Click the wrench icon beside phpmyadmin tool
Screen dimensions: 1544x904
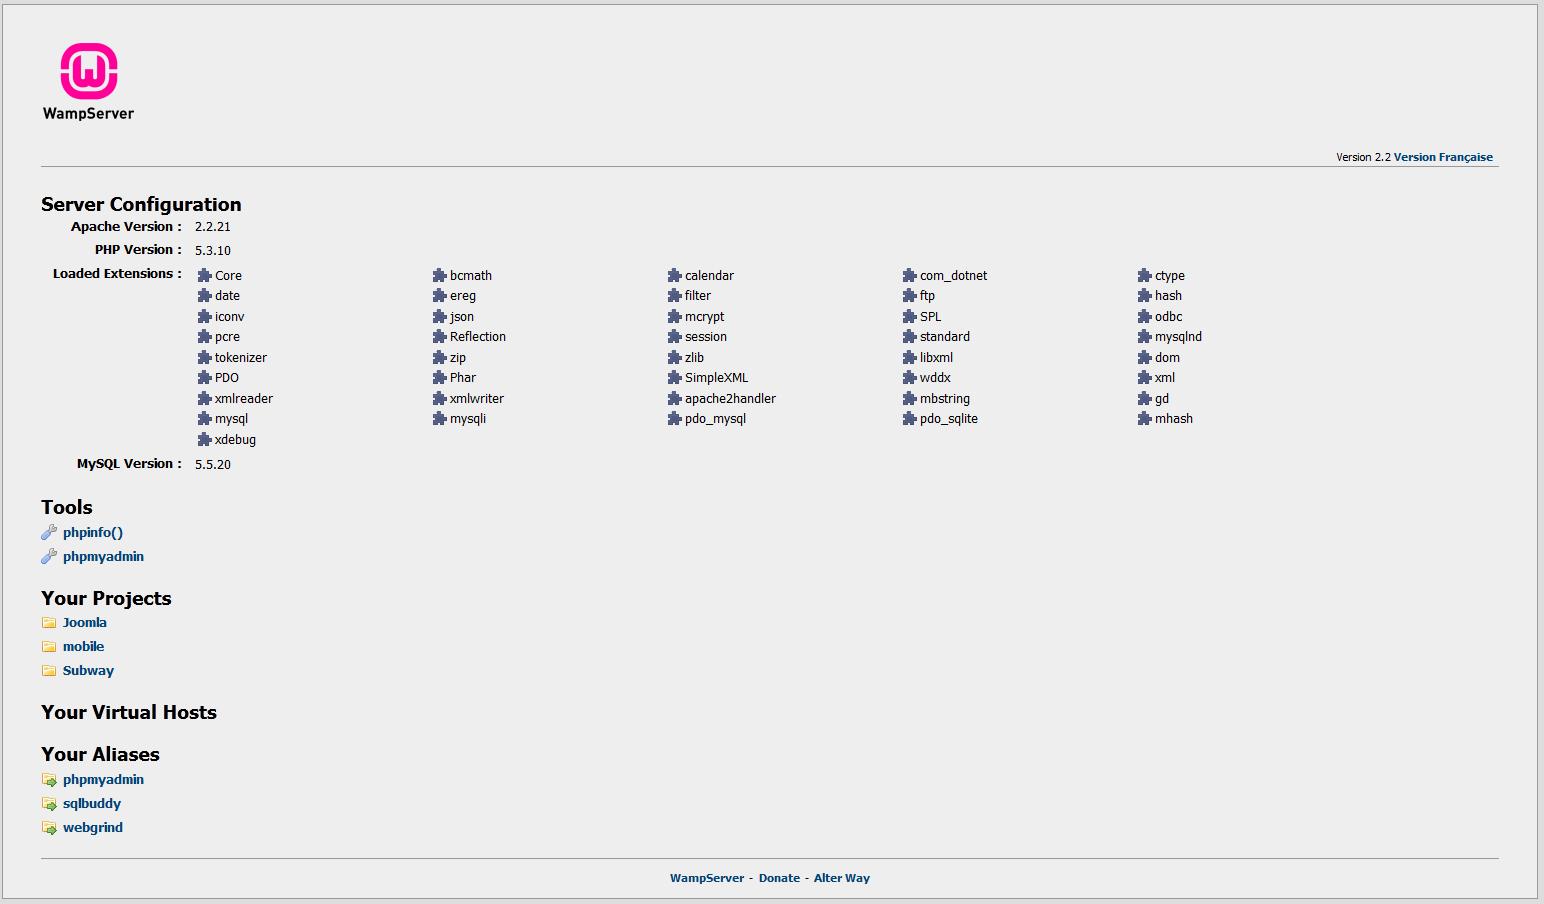point(49,556)
